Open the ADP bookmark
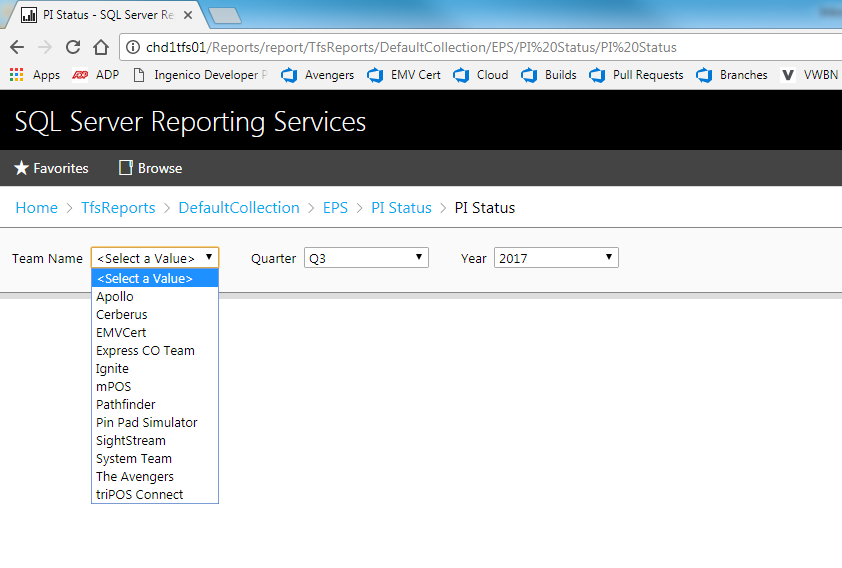 [x=96, y=75]
